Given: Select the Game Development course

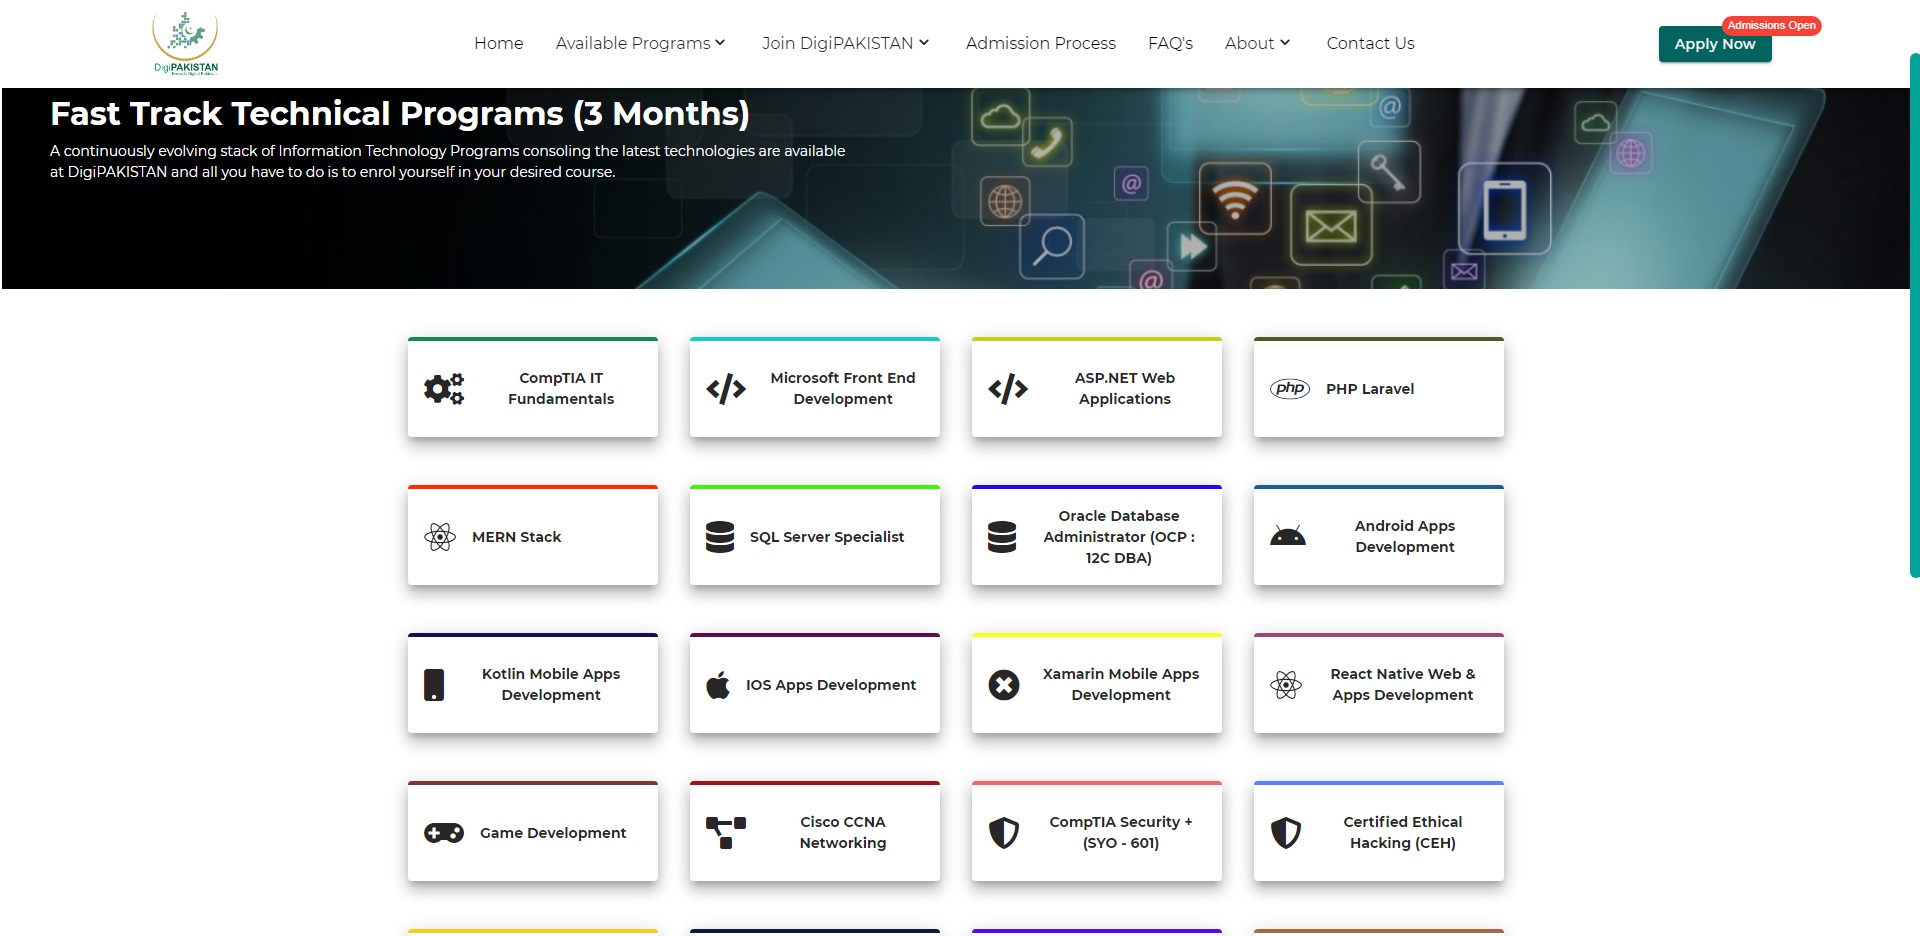Looking at the screenshot, I should tap(533, 831).
